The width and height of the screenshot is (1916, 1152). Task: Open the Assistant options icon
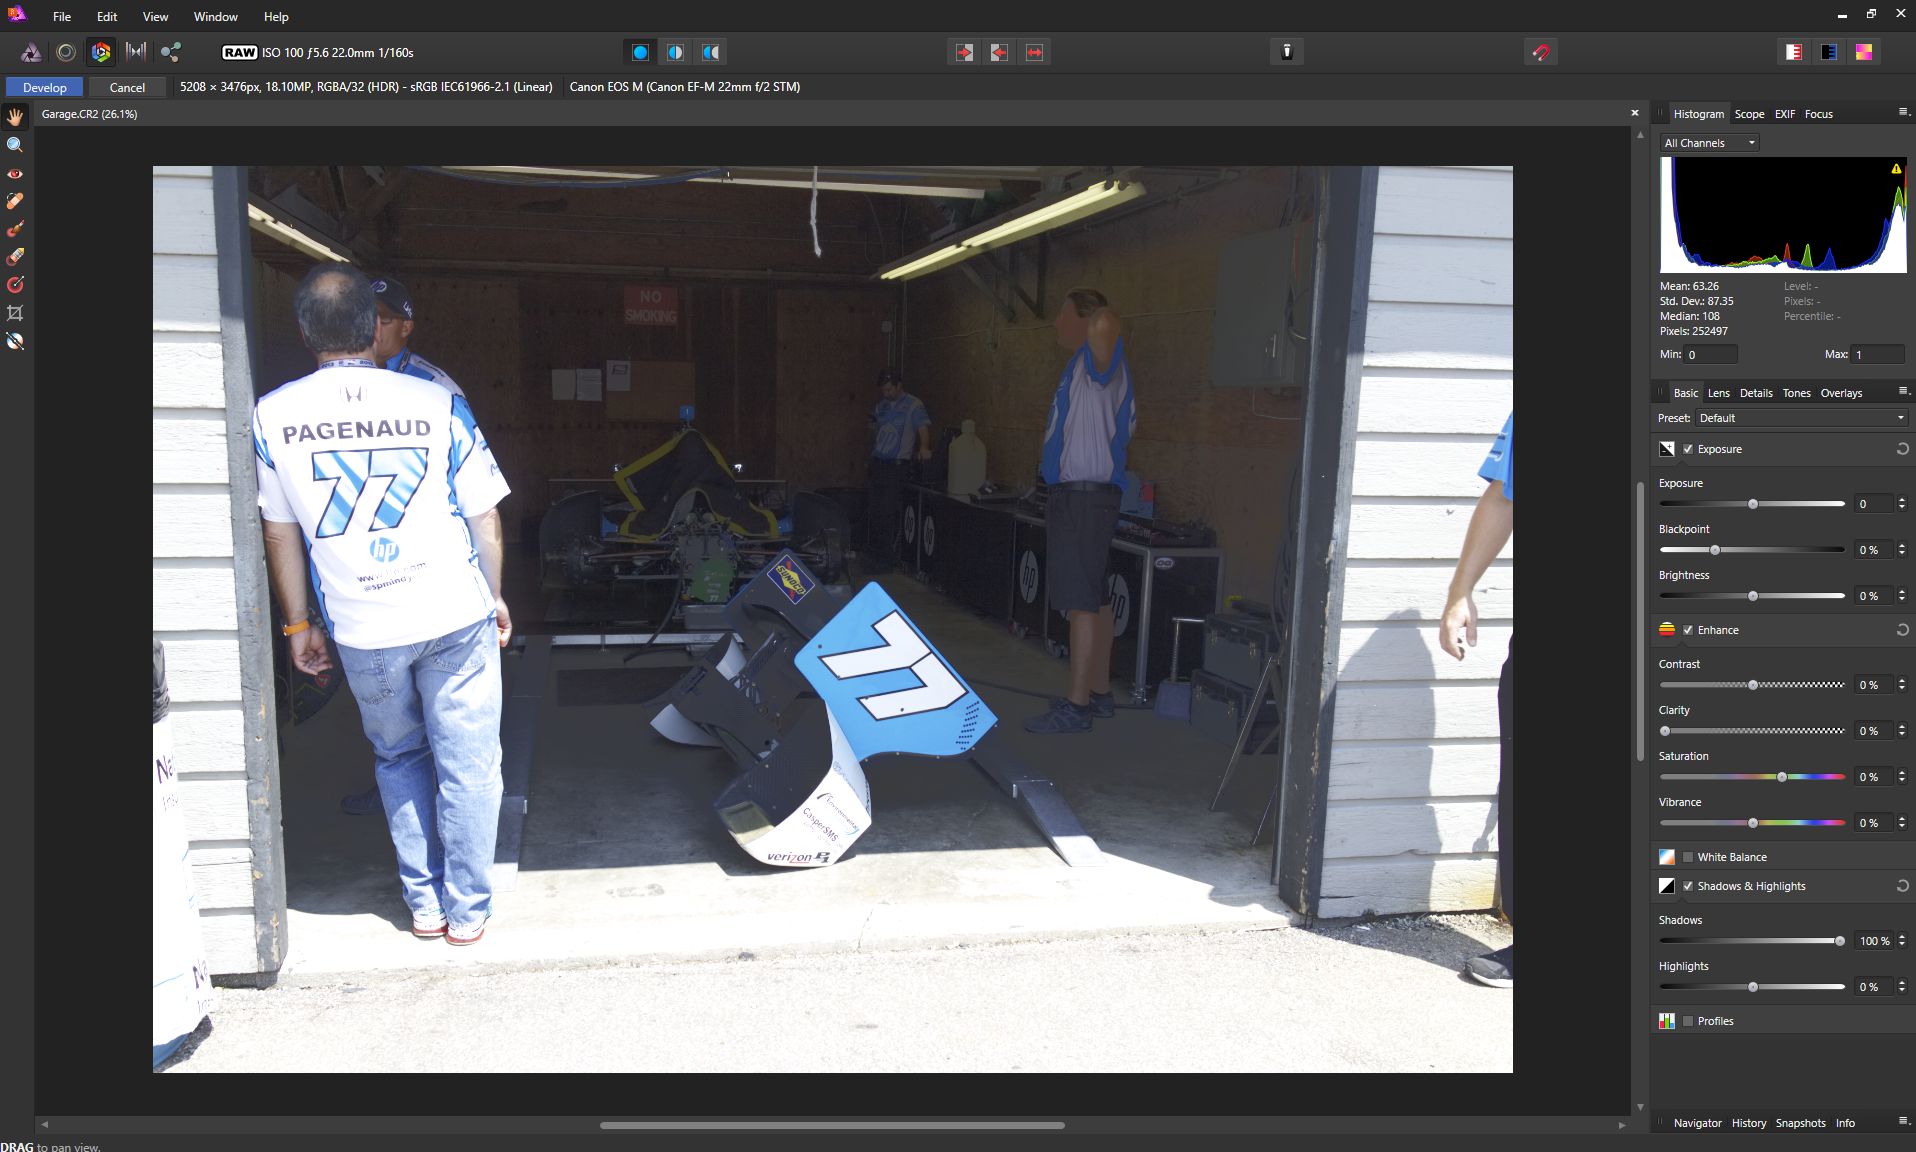(x=1287, y=52)
